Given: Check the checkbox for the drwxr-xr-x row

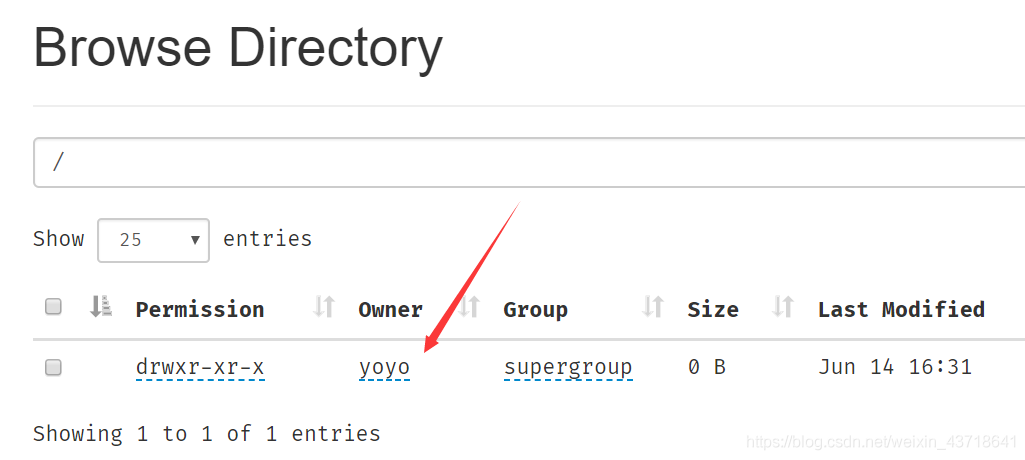Looking at the screenshot, I should click(54, 367).
